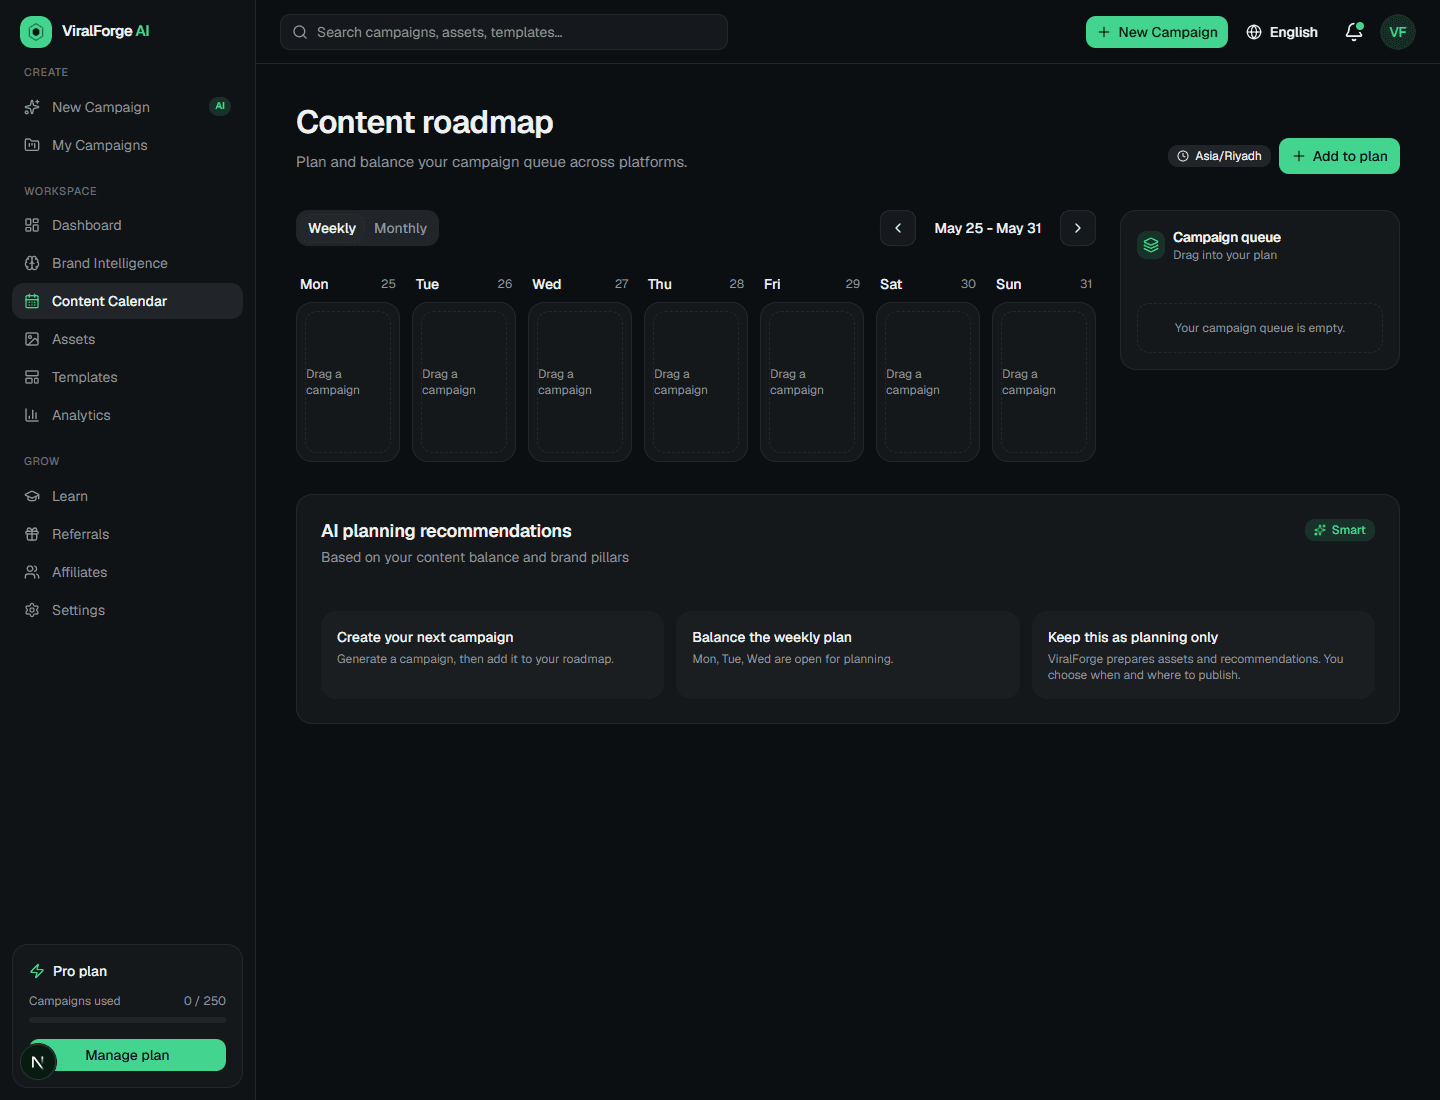Viewport: 1440px width, 1100px height.
Task: Open the VF user avatar menu
Action: click(x=1398, y=32)
